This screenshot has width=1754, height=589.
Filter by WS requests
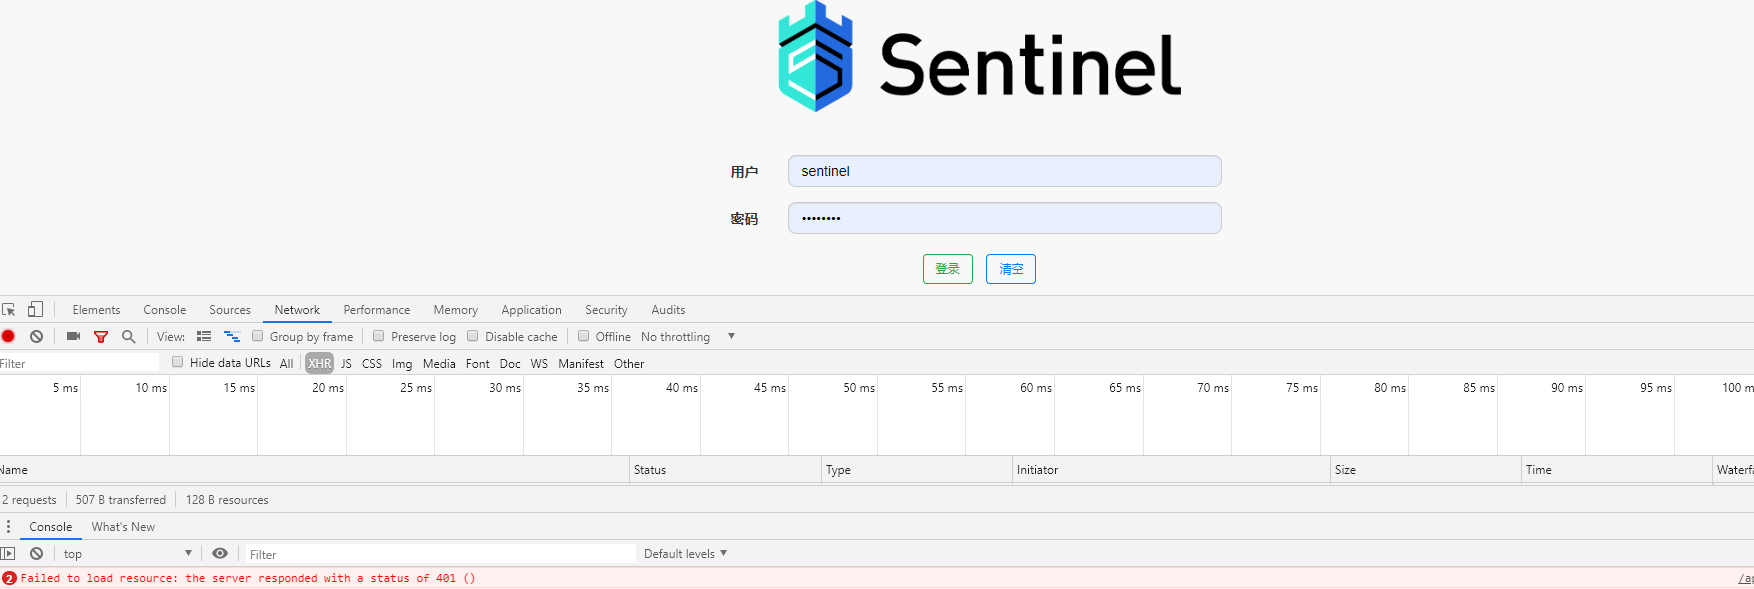click(x=539, y=364)
